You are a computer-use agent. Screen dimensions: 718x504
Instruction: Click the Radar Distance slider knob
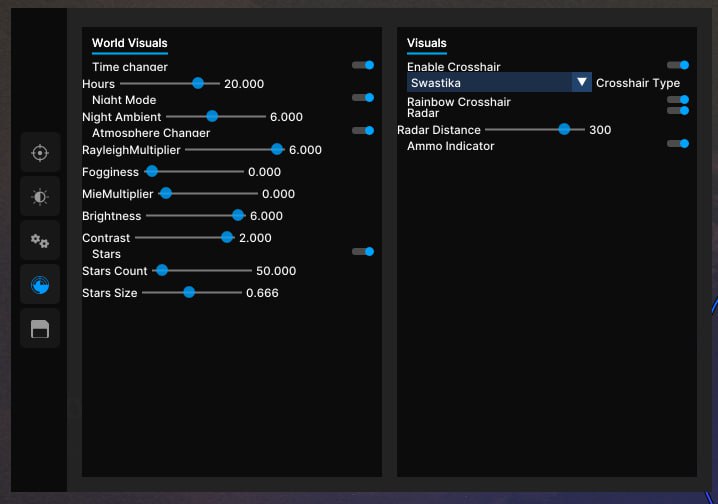(564, 129)
